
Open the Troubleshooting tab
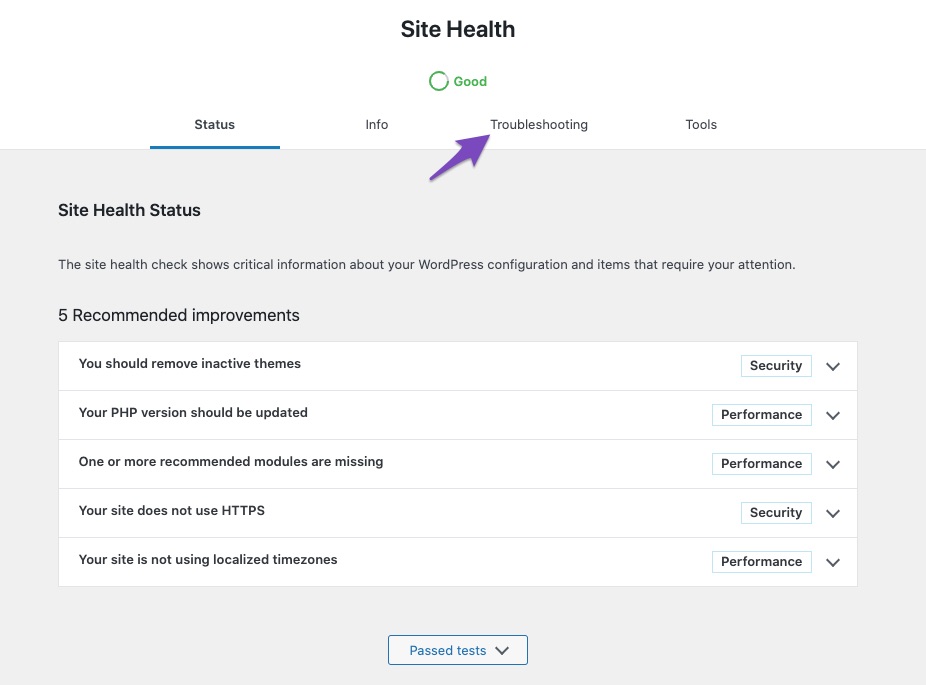tap(539, 125)
